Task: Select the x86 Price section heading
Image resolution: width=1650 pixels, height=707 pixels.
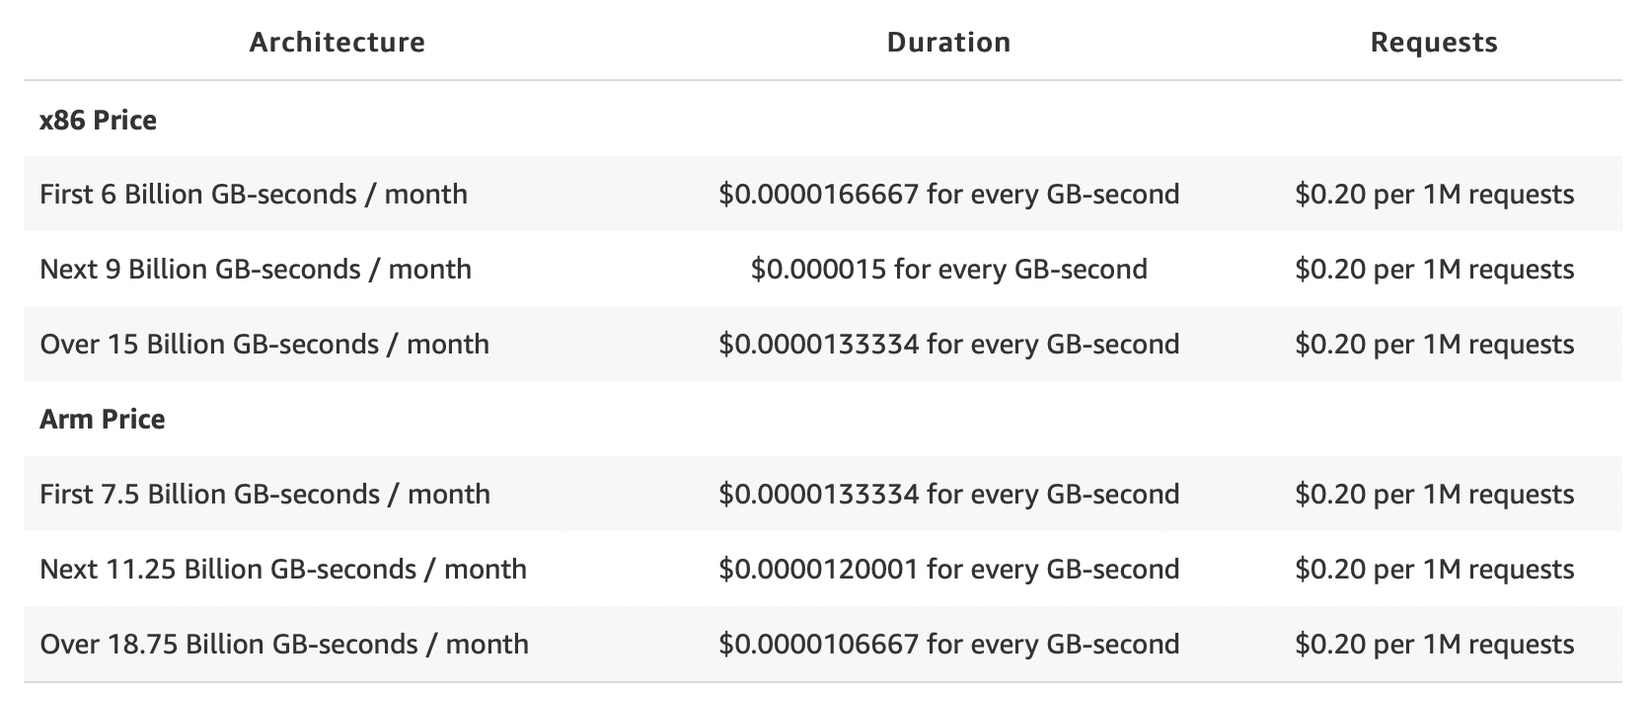Action: pyautogui.click(x=98, y=120)
